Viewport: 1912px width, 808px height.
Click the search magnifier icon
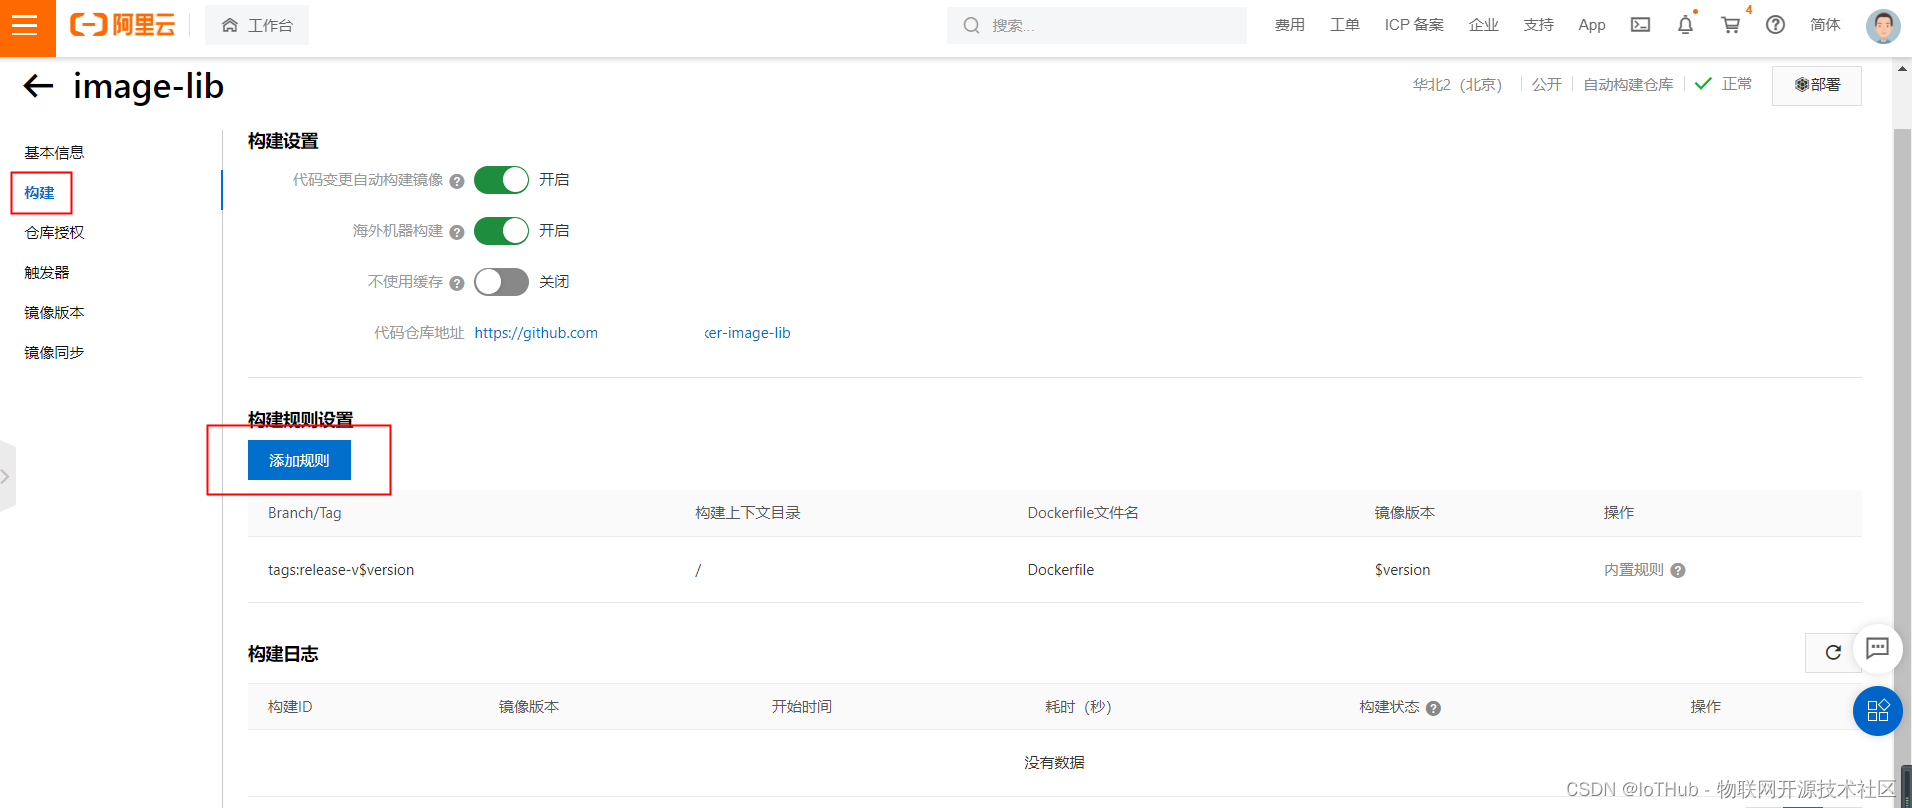tap(971, 25)
